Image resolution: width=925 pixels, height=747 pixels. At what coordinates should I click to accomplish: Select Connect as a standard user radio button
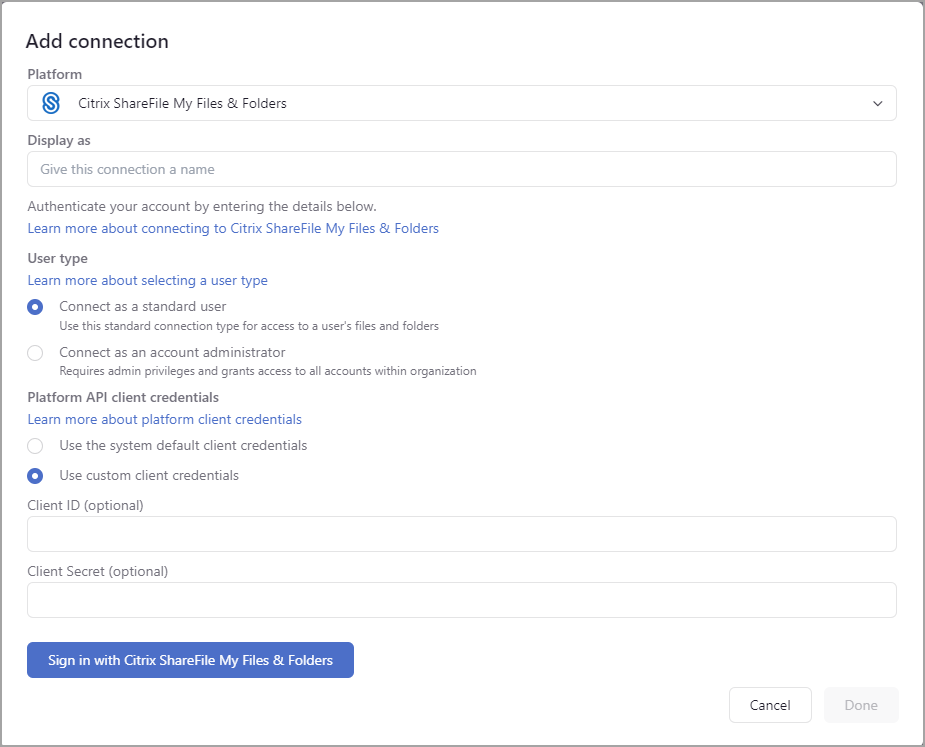pyautogui.click(x=36, y=307)
